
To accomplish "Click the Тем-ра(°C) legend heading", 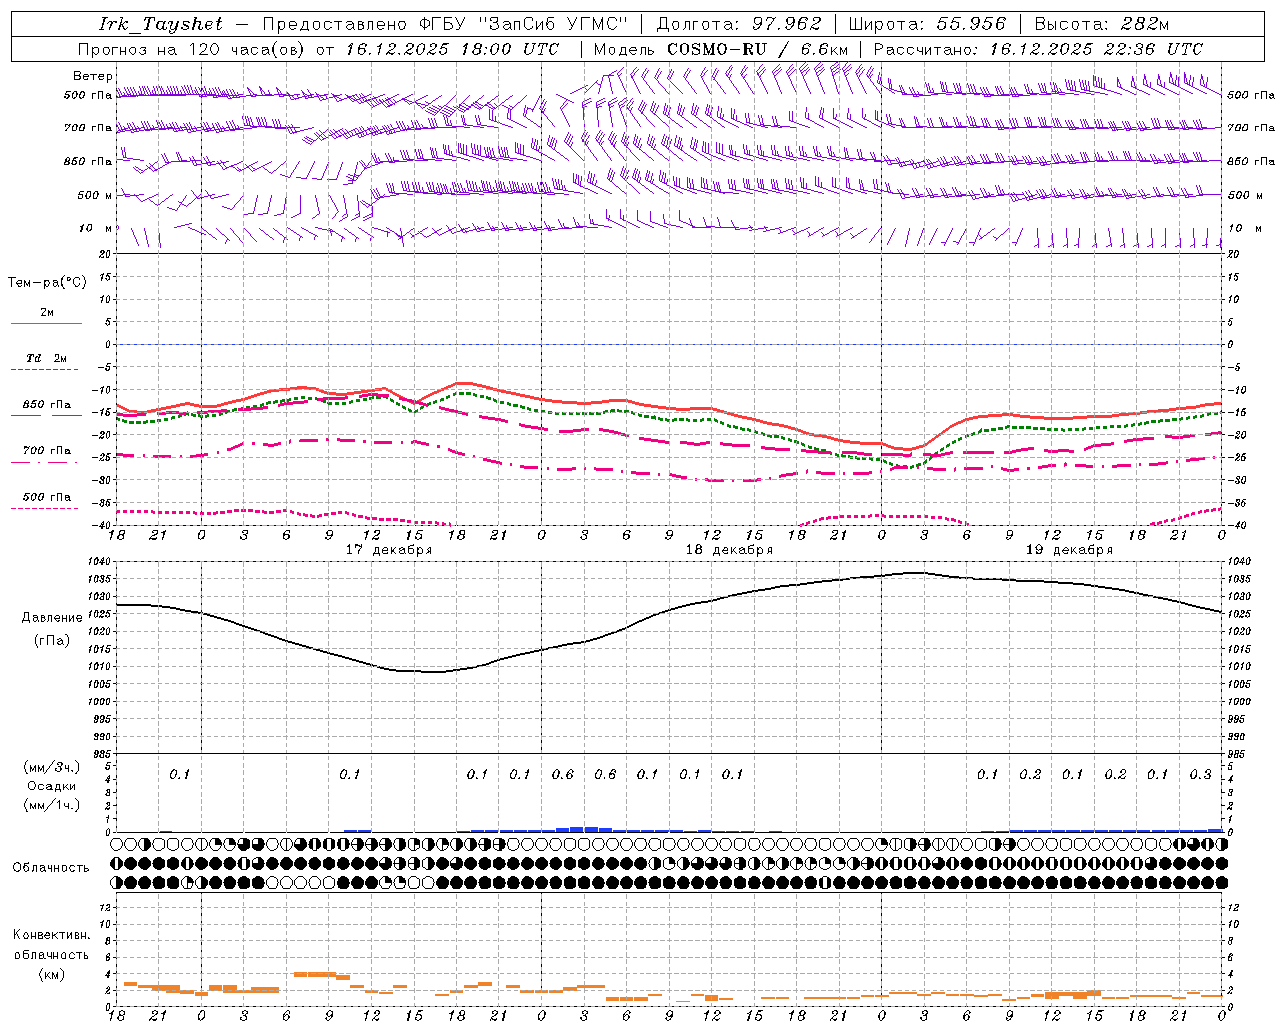I will 47,282.
